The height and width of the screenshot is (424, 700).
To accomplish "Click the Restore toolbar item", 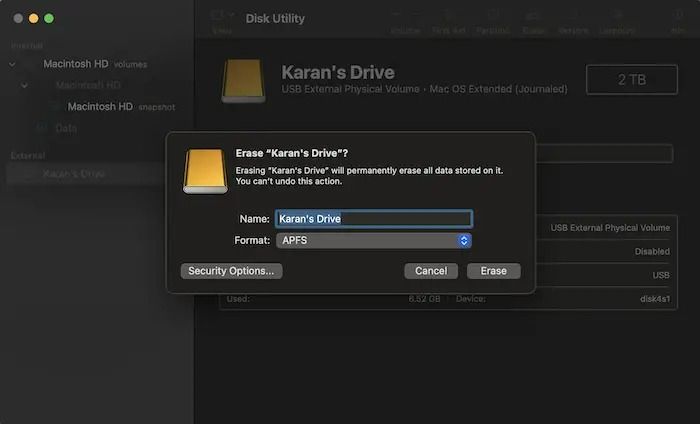I will 573,22.
